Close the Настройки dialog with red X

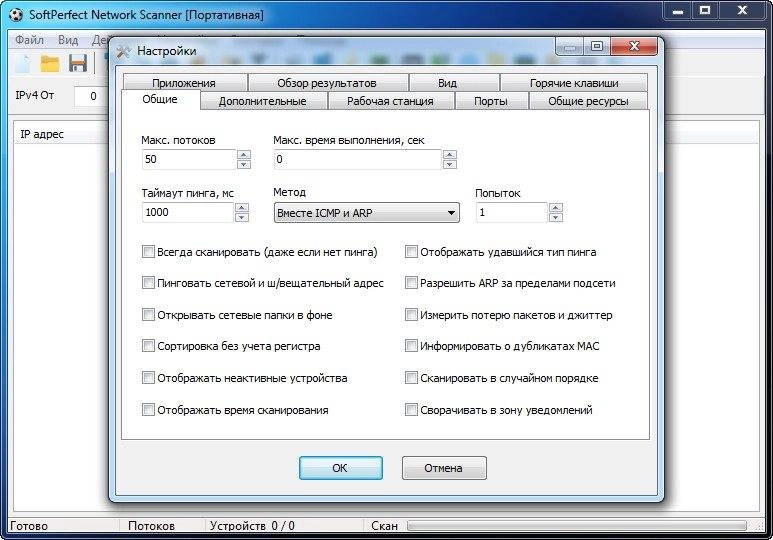[x=634, y=46]
